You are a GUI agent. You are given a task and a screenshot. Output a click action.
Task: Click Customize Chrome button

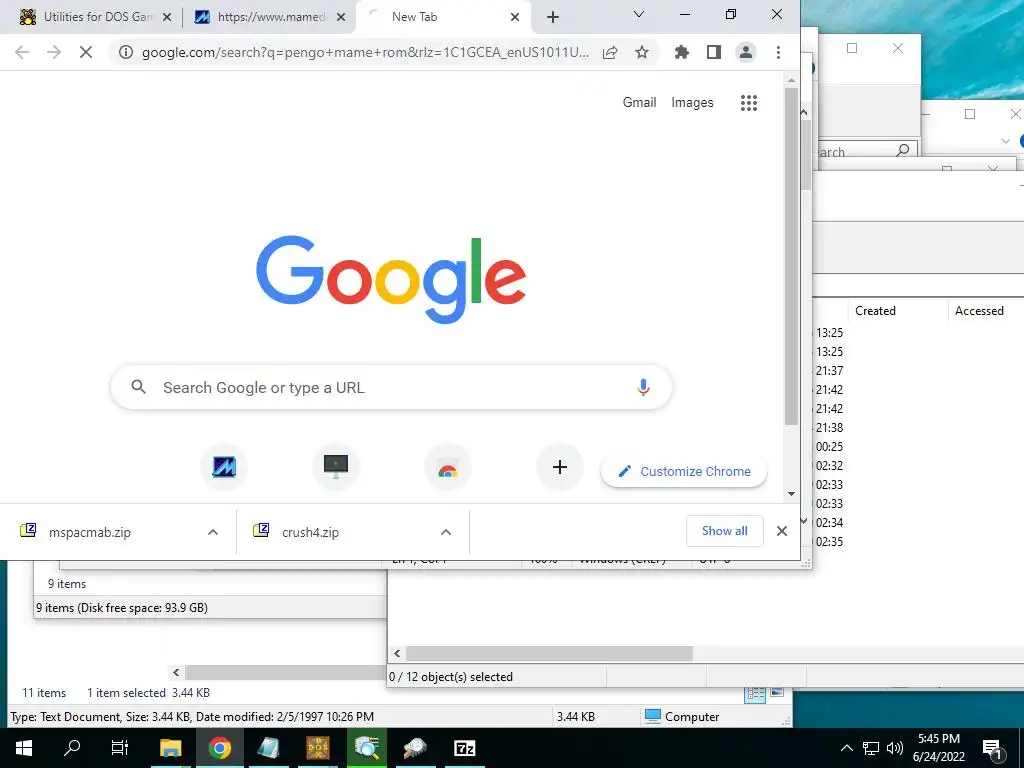click(x=684, y=472)
